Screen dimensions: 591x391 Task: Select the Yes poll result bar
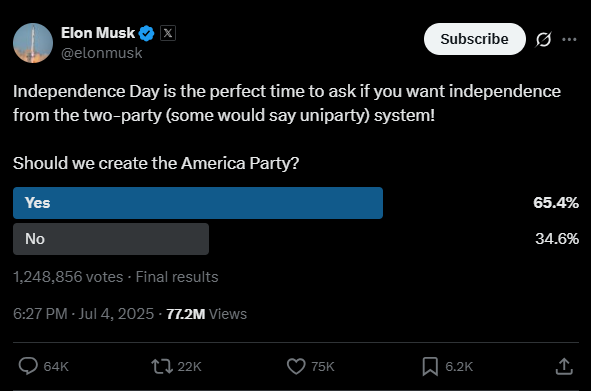[x=198, y=203]
